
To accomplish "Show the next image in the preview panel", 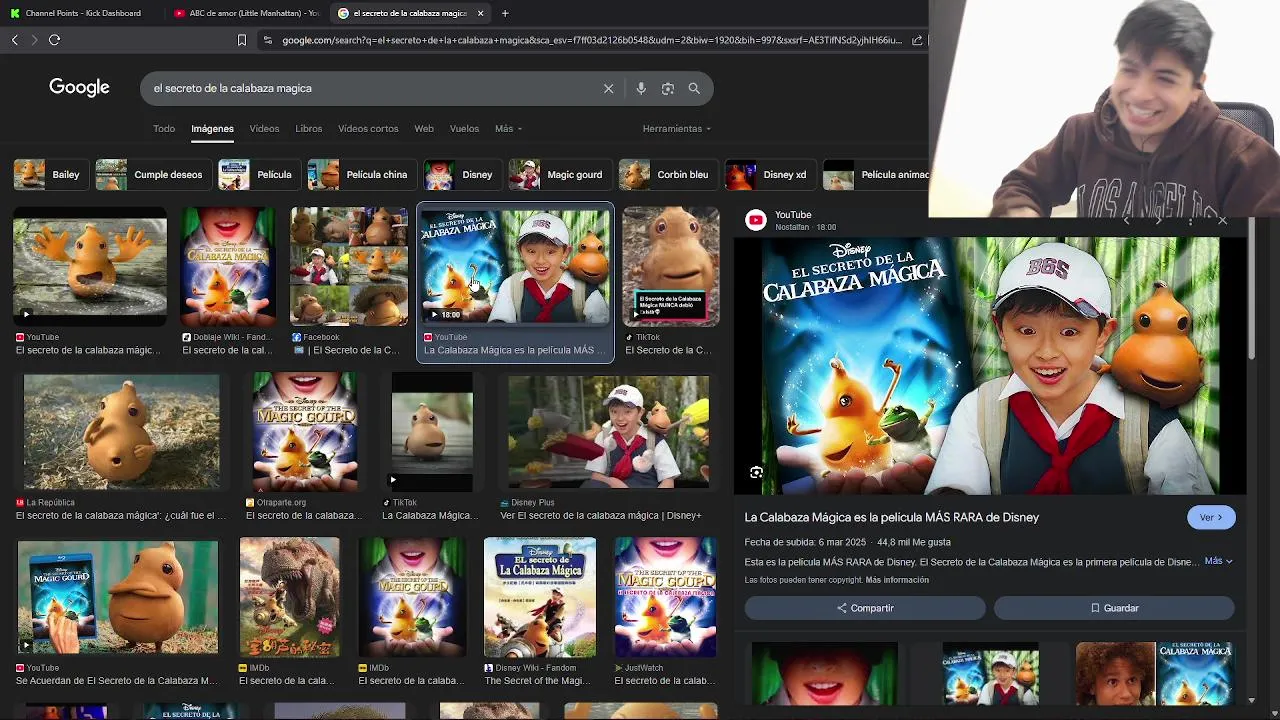I will click(x=1158, y=220).
